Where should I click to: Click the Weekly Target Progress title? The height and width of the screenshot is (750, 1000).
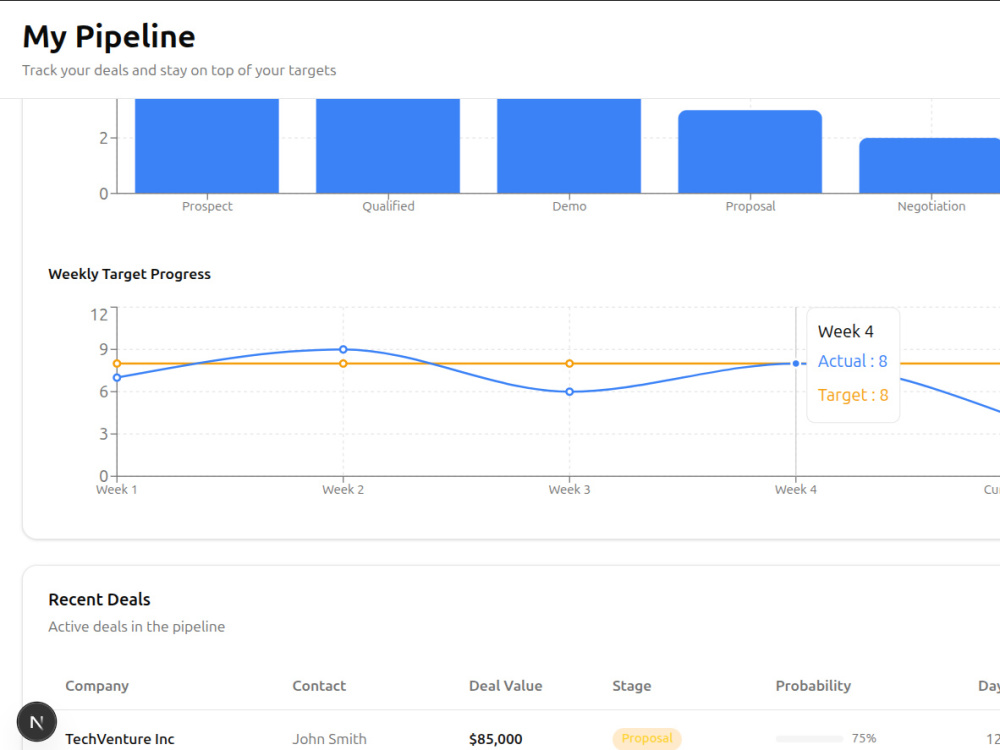click(x=129, y=274)
